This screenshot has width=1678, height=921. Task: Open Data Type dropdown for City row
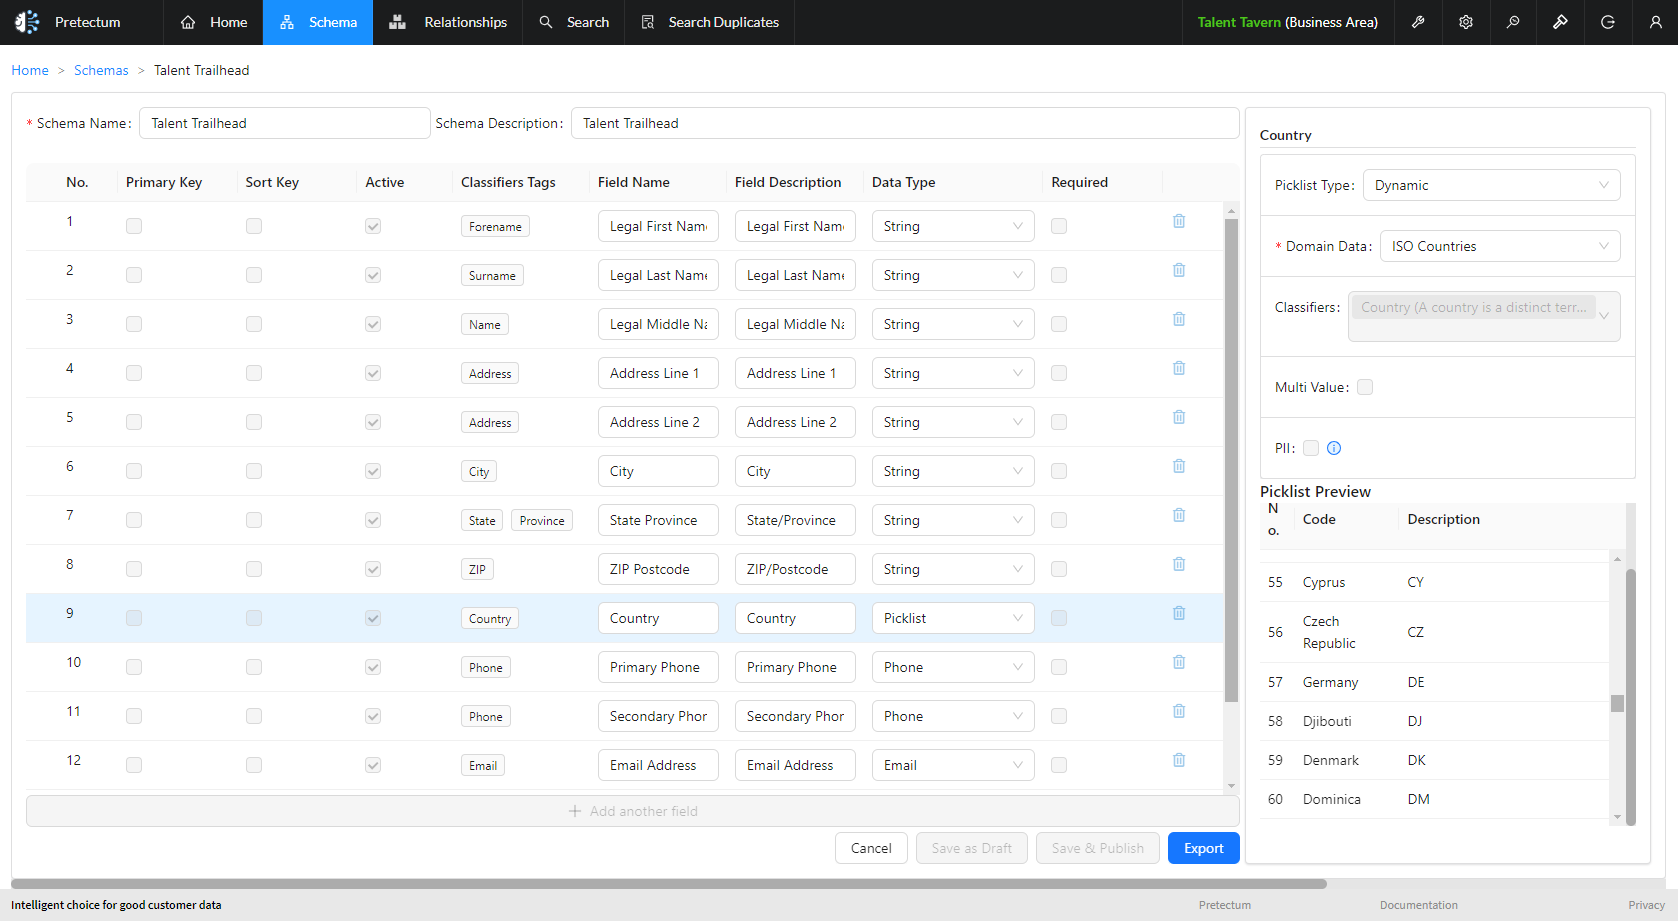tap(952, 471)
